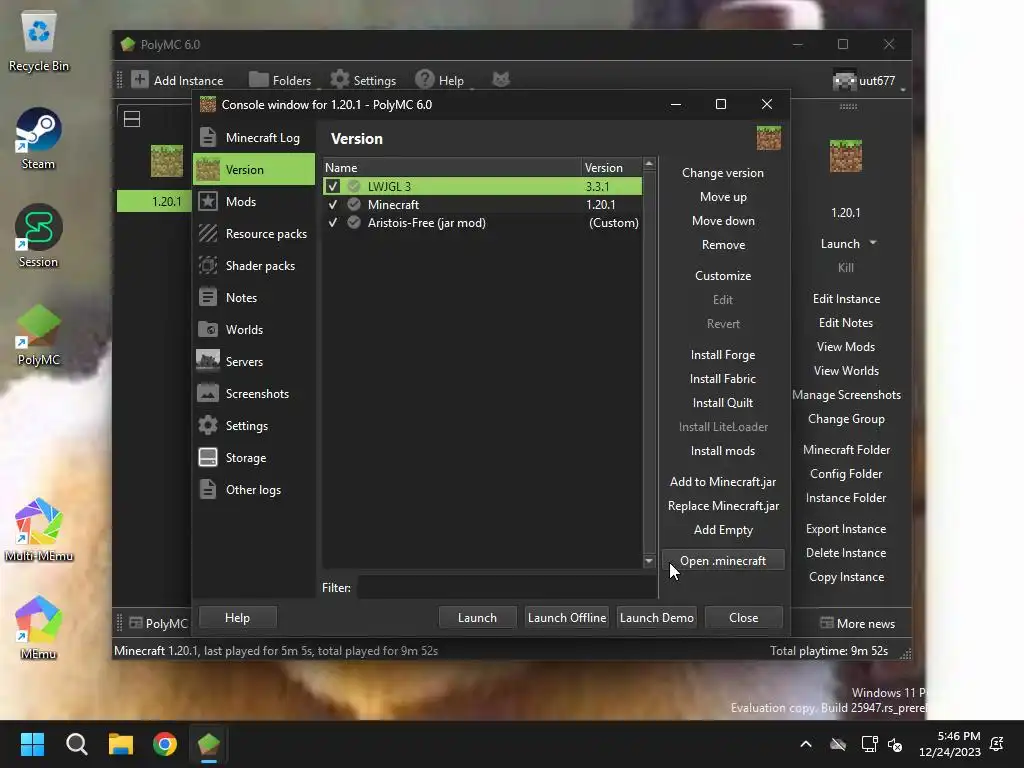The height and width of the screenshot is (768, 1024).
Task: Click Edit Instance in main window
Action: click(846, 299)
